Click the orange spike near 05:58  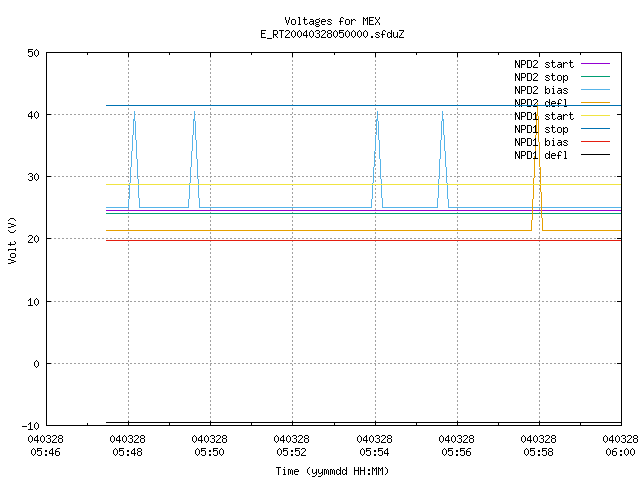coord(537,167)
